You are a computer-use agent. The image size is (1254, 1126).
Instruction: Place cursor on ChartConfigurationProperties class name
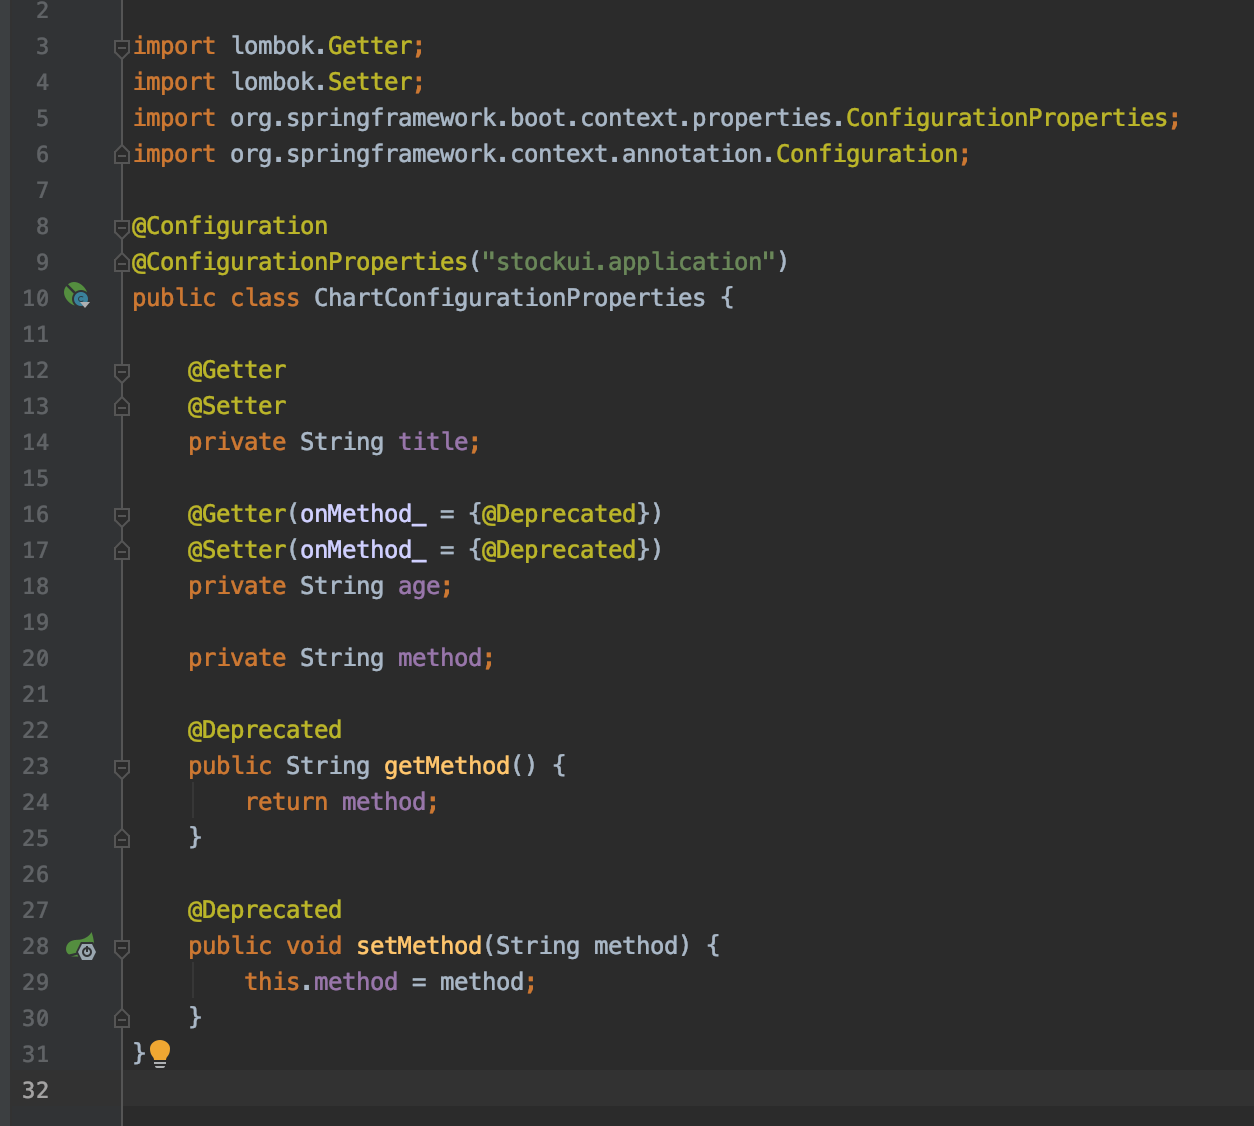point(510,297)
